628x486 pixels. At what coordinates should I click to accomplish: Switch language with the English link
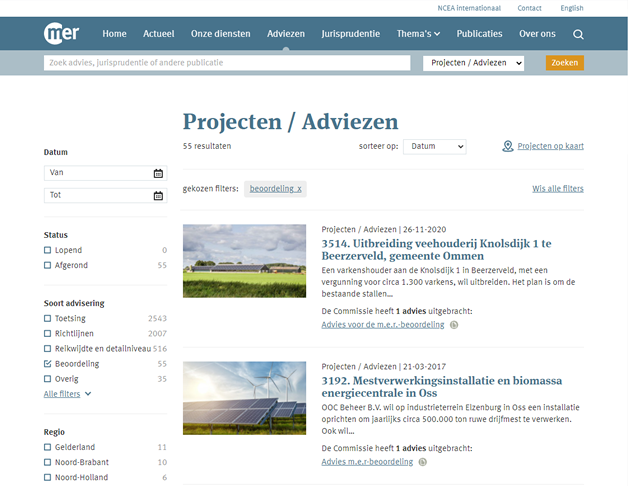pyautogui.click(x=572, y=8)
